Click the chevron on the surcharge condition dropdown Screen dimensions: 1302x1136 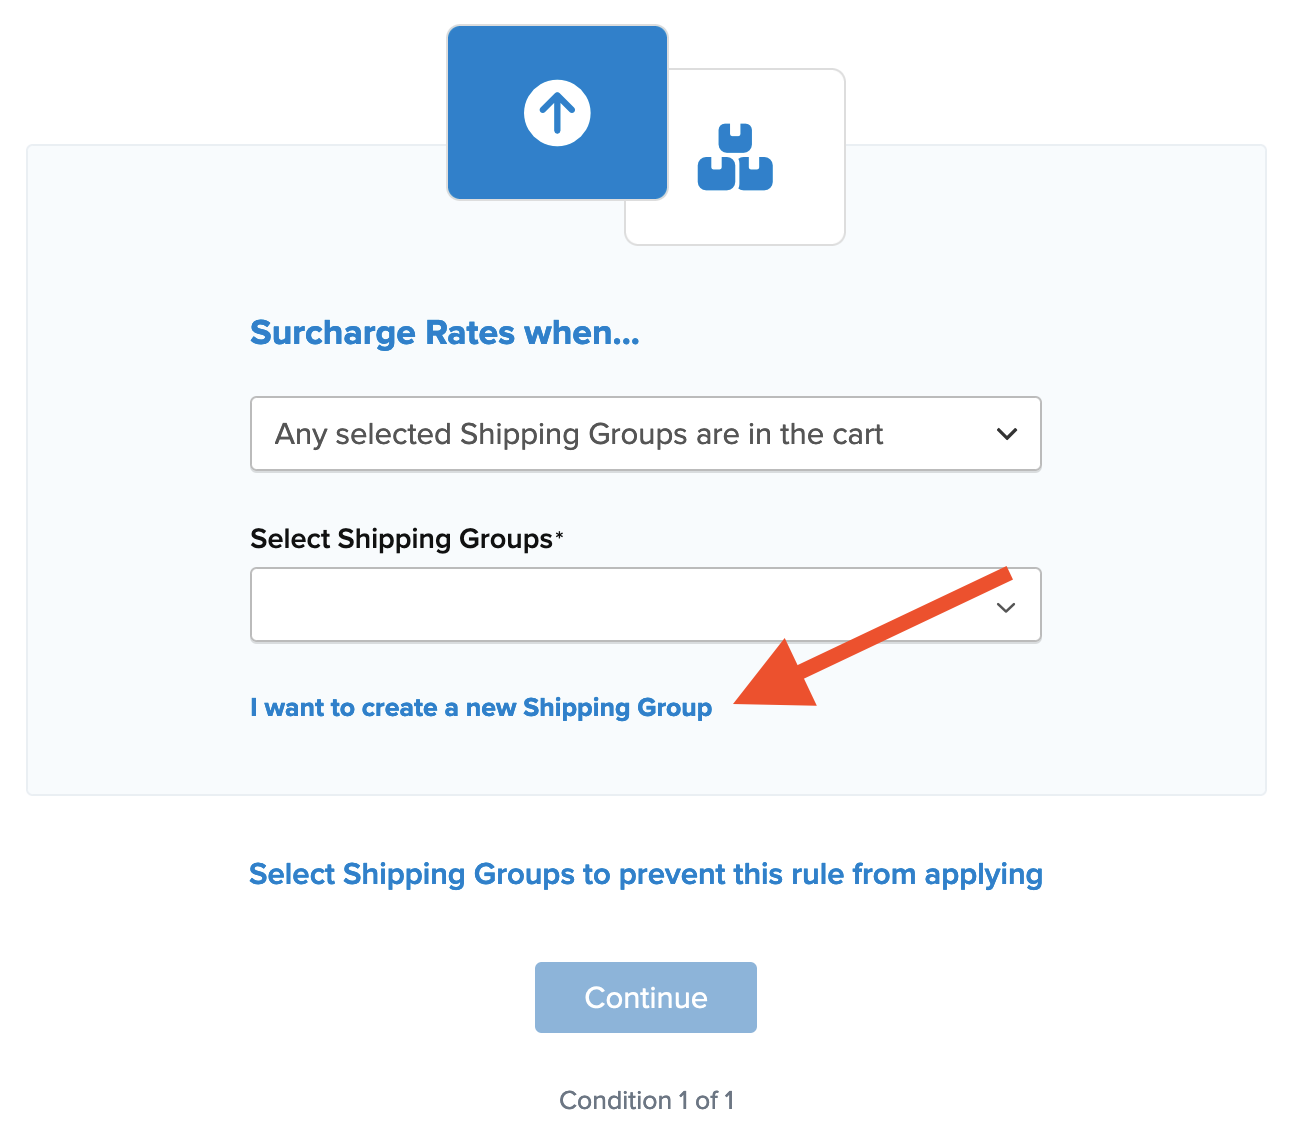click(1006, 434)
